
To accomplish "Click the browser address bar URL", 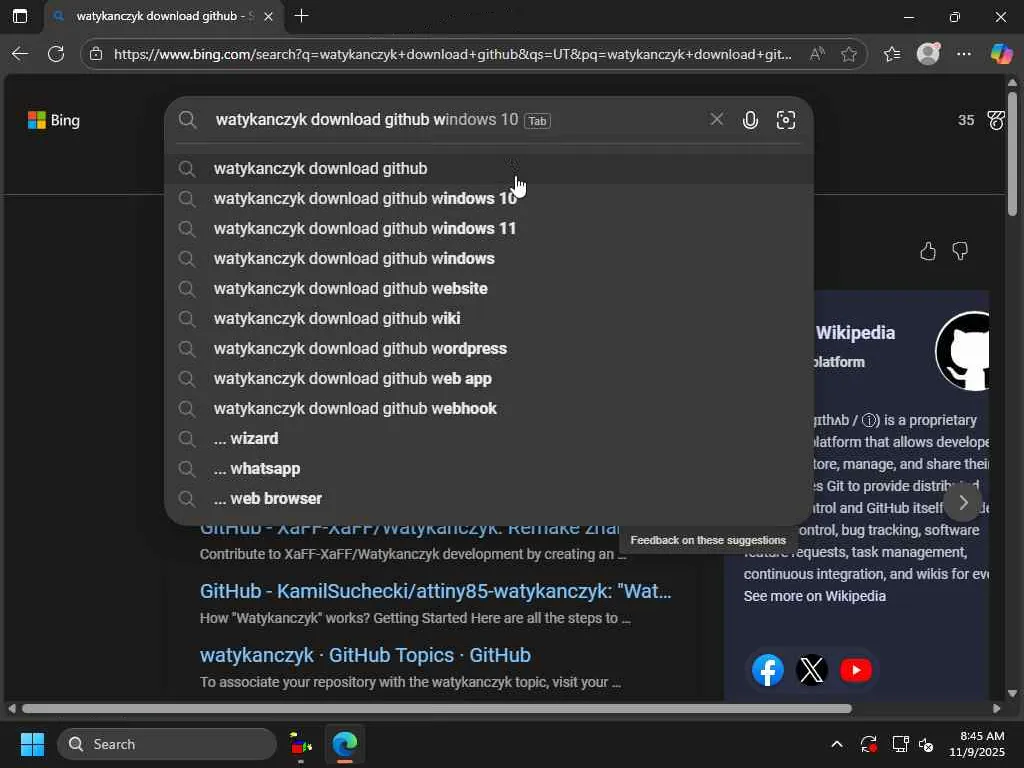I will pyautogui.click(x=452, y=54).
